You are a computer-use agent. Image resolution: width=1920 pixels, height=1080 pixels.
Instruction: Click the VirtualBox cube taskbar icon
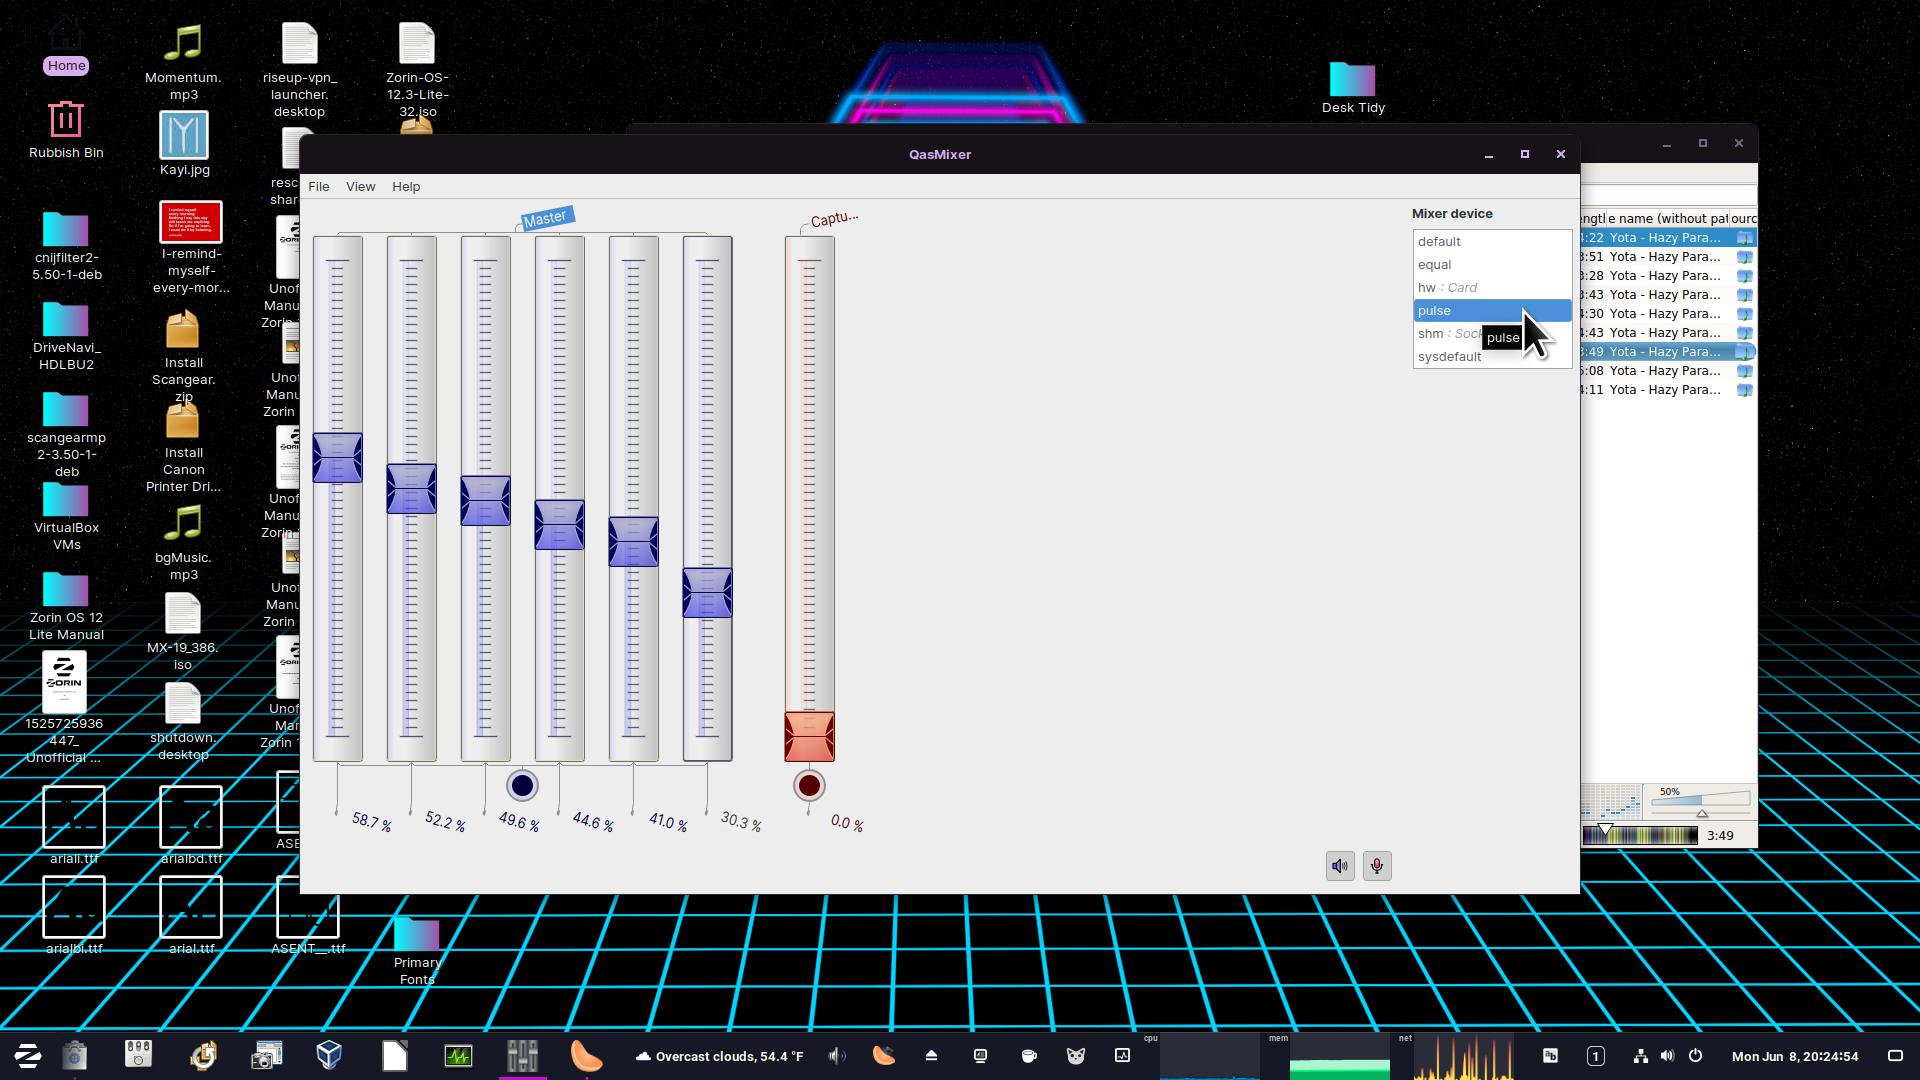pos(329,1056)
